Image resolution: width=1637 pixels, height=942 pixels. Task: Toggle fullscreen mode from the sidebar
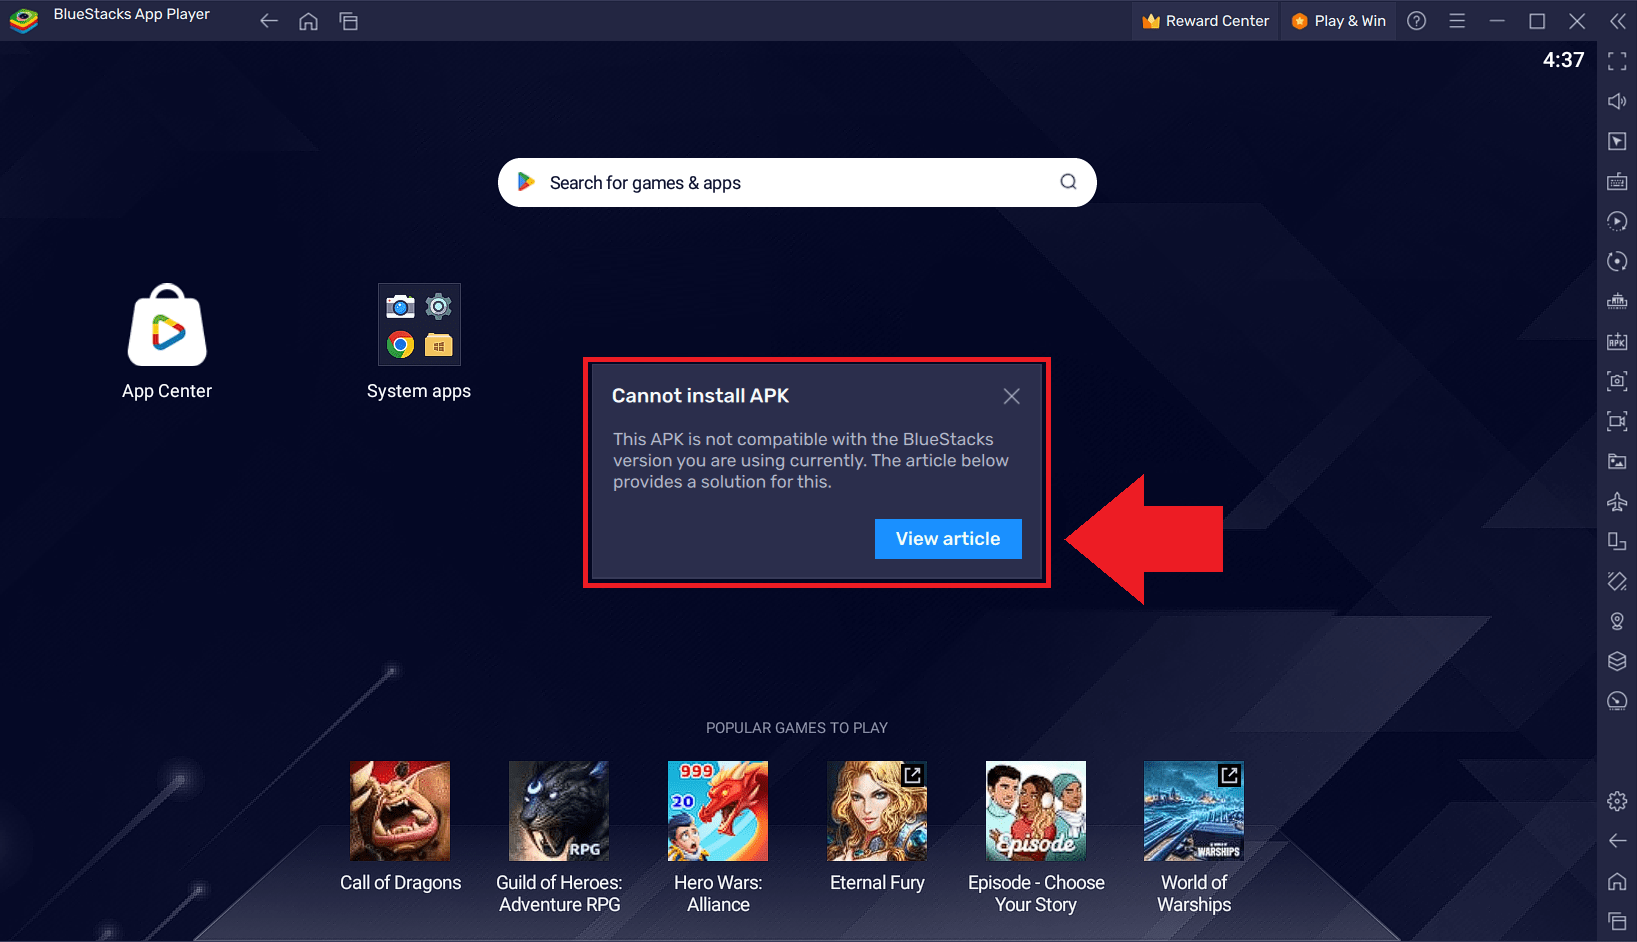coord(1617,61)
